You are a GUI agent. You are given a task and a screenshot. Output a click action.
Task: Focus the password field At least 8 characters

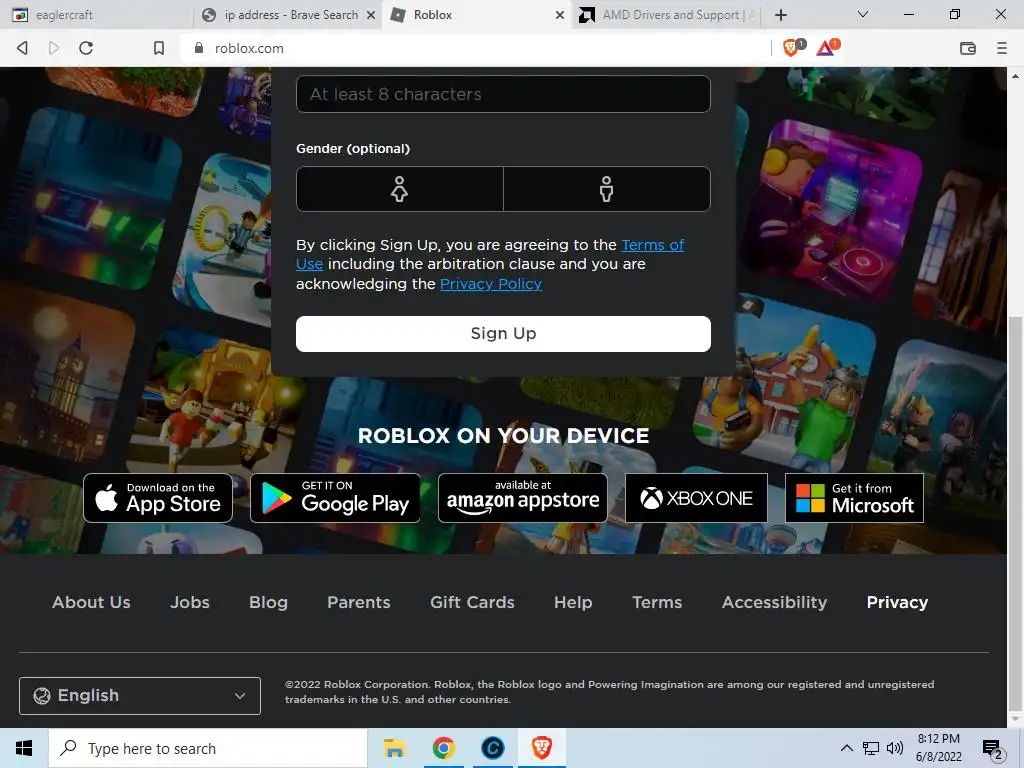(x=504, y=94)
